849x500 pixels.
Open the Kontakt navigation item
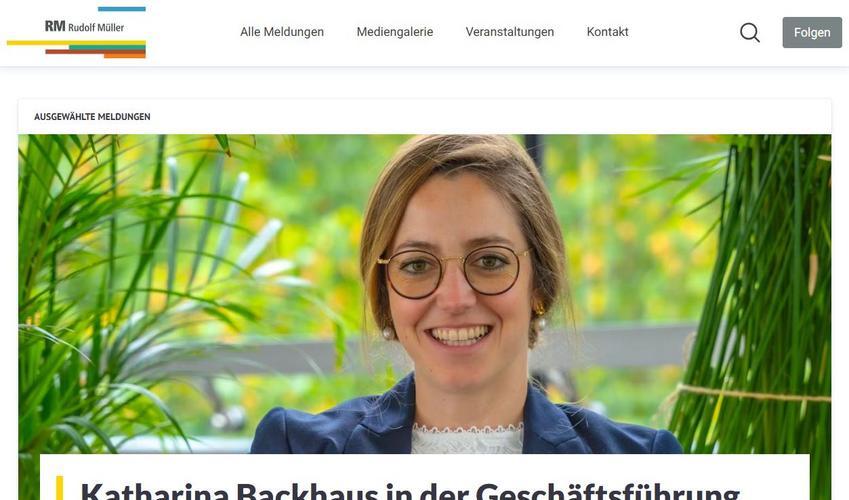click(608, 32)
